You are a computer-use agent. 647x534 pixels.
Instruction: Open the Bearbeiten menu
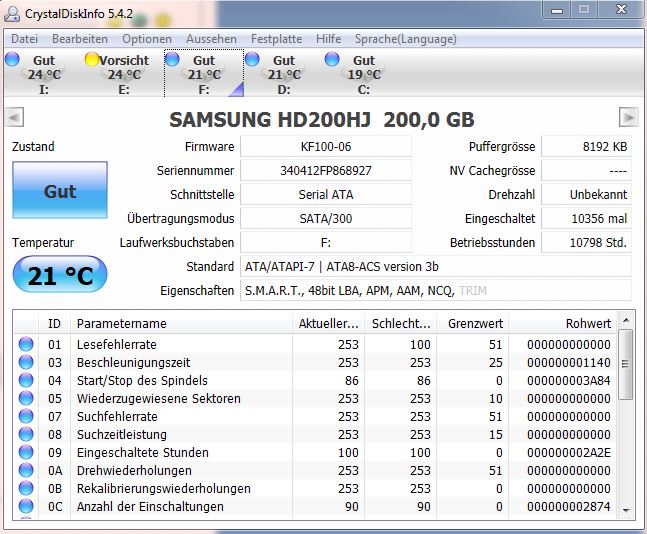pyautogui.click(x=80, y=39)
